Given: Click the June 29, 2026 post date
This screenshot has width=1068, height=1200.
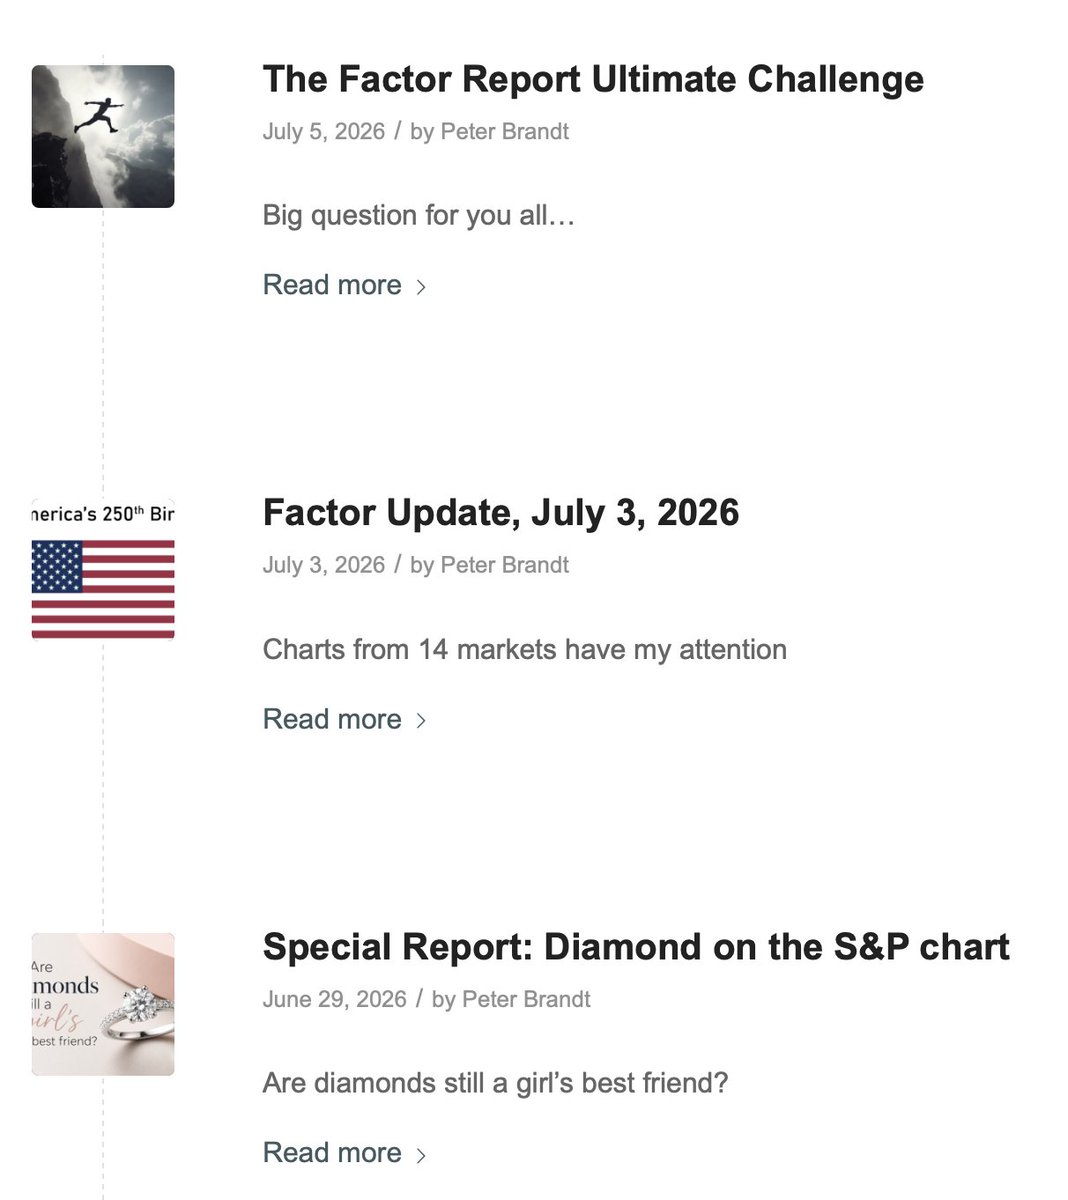Looking at the screenshot, I should click(x=335, y=1000).
